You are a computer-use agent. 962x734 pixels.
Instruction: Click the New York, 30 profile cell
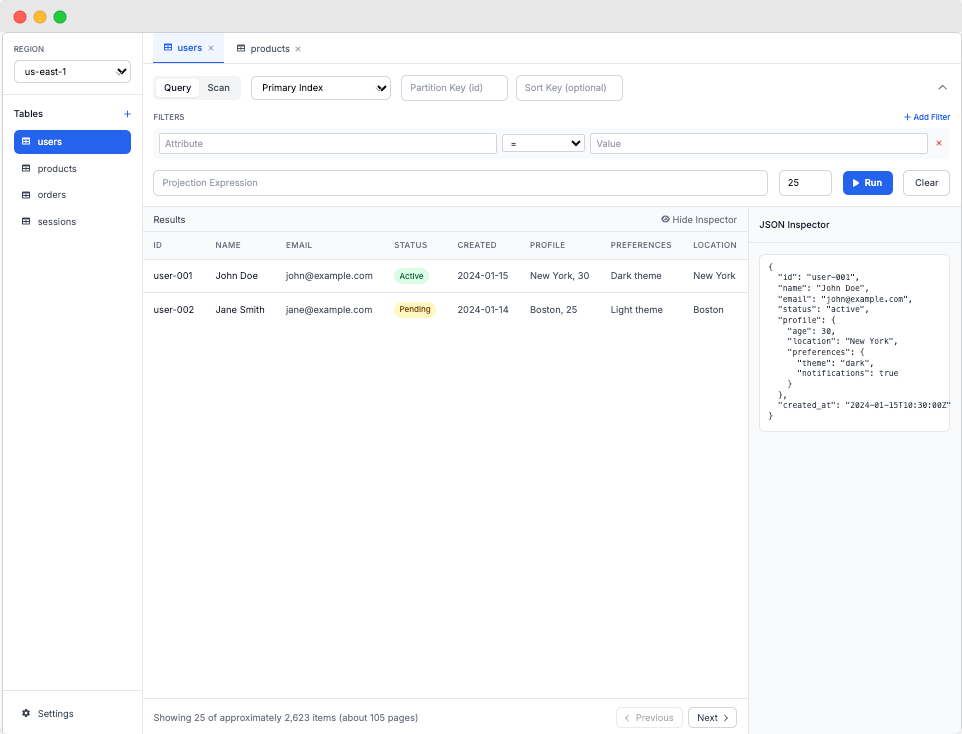tap(560, 276)
